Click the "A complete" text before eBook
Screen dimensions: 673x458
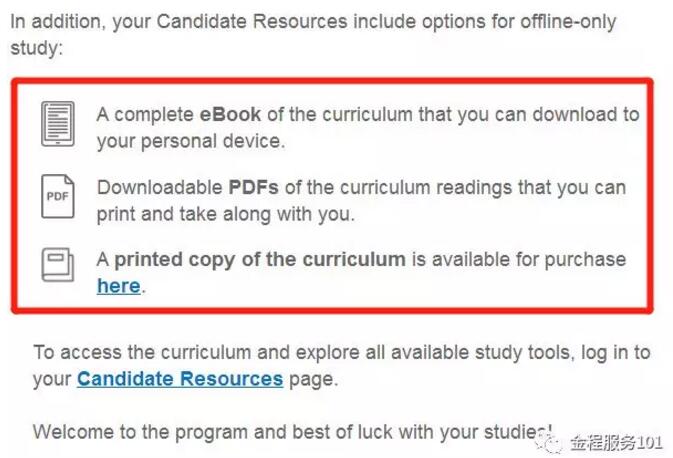(x=139, y=114)
